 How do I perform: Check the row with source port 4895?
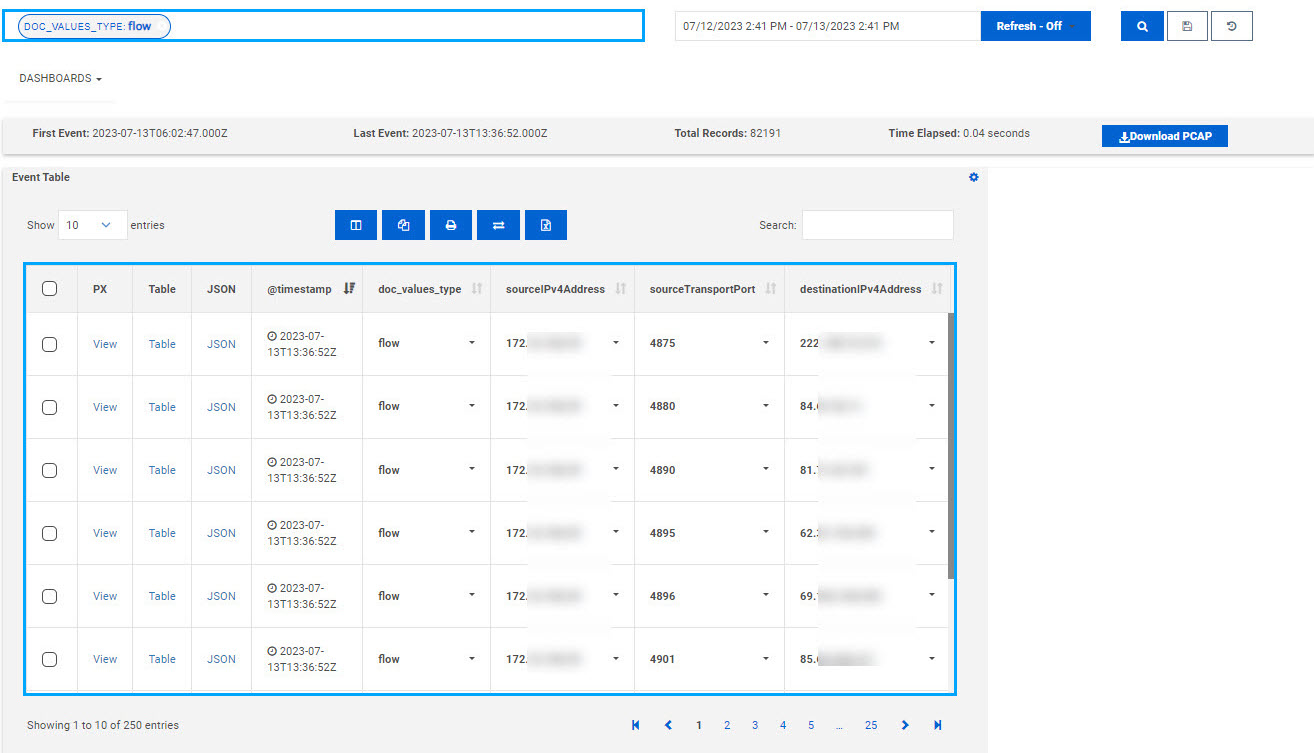(49, 533)
